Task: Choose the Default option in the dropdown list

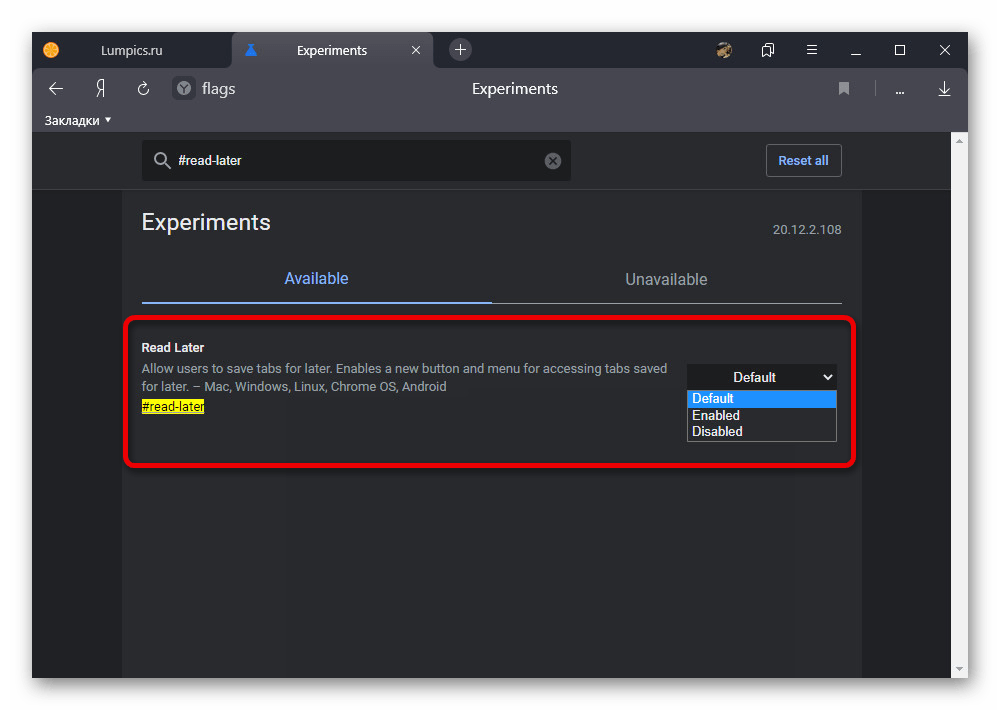Action: [713, 398]
